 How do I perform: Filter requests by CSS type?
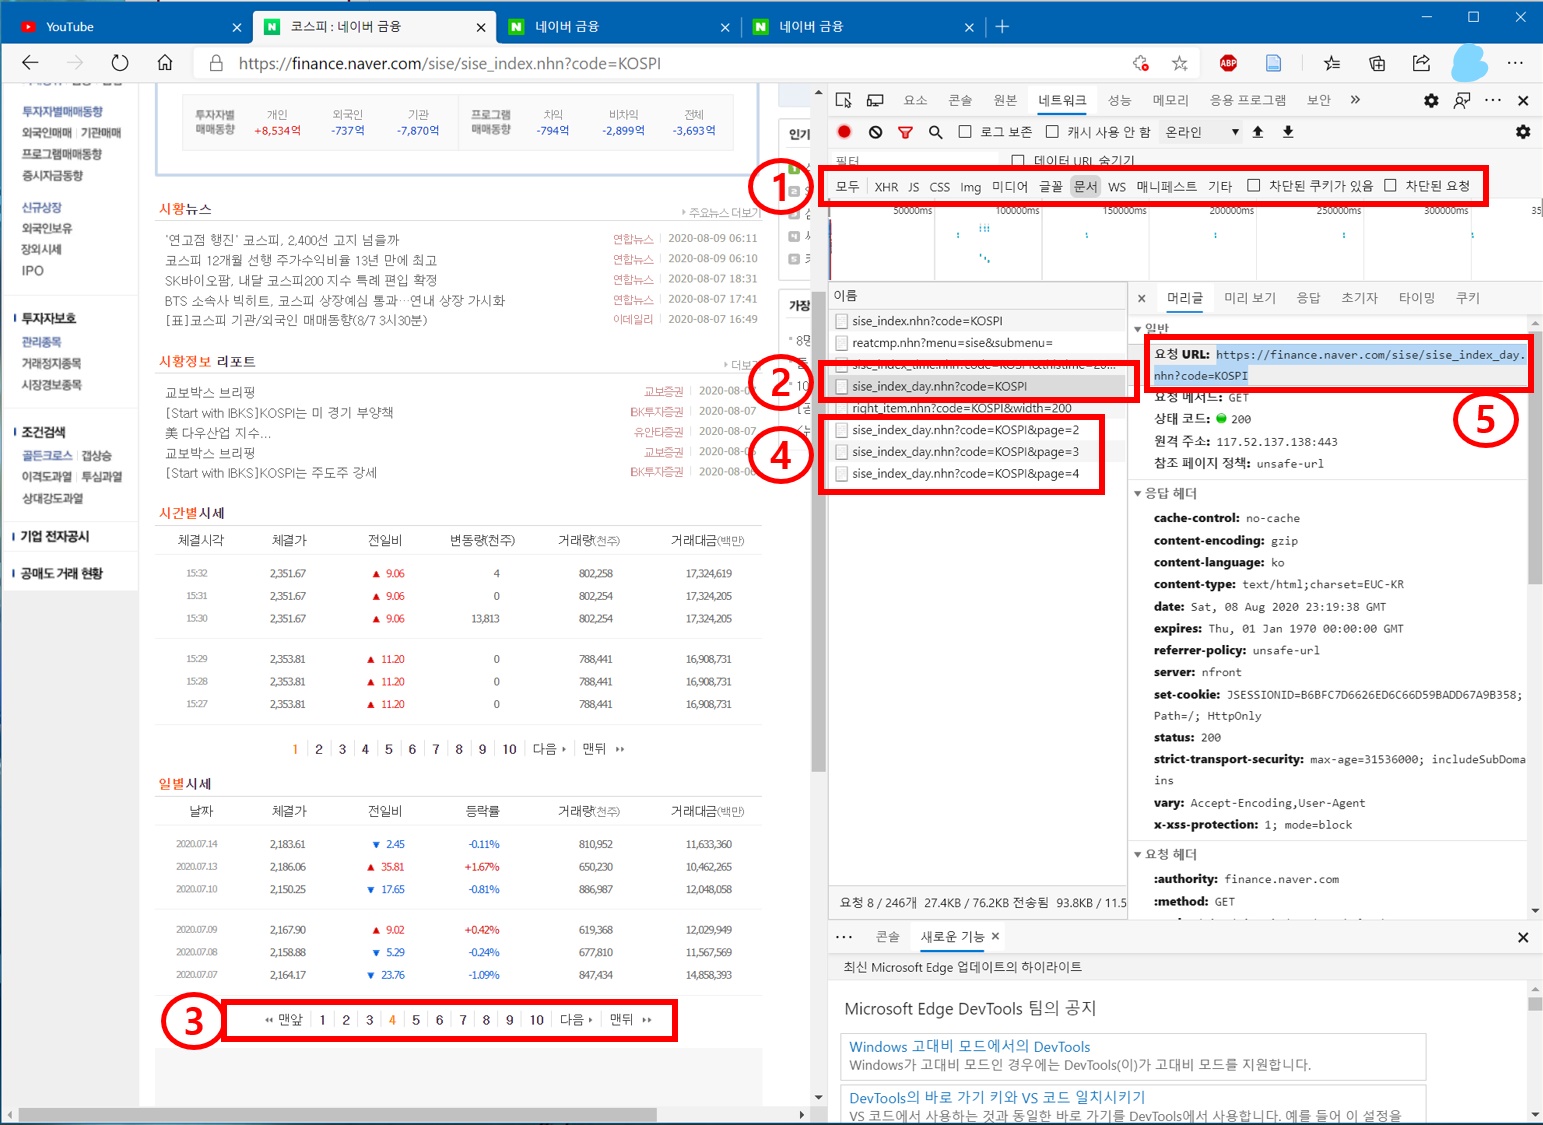click(x=939, y=187)
